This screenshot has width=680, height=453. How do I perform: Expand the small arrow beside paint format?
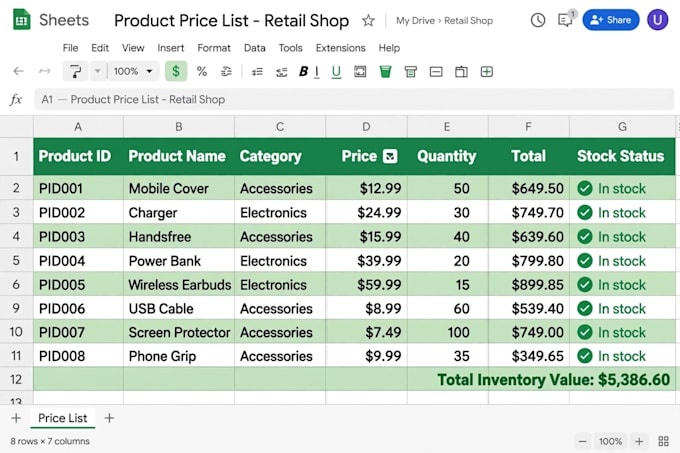(x=98, y=71)
